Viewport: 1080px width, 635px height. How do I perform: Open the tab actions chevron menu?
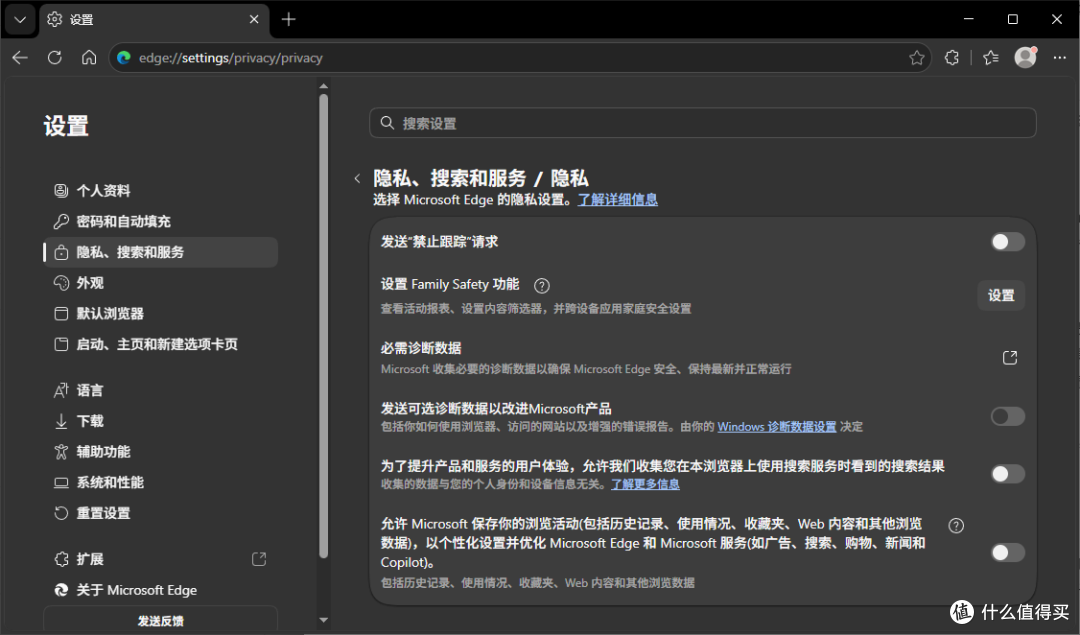[x=20, y=19]
